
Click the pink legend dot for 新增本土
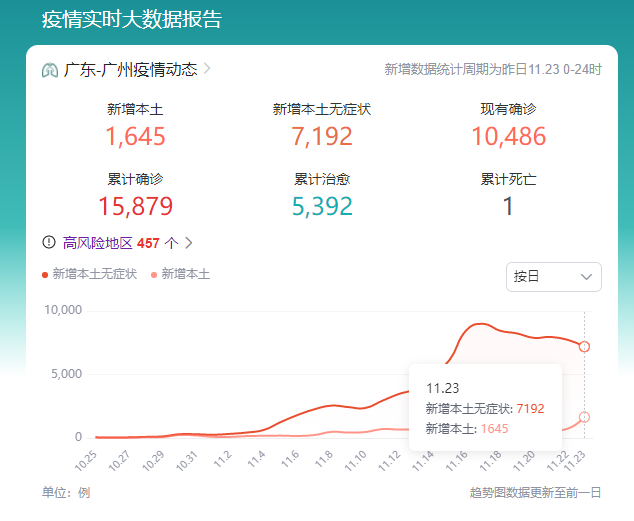pyautogui.click(x=154, y=274)
